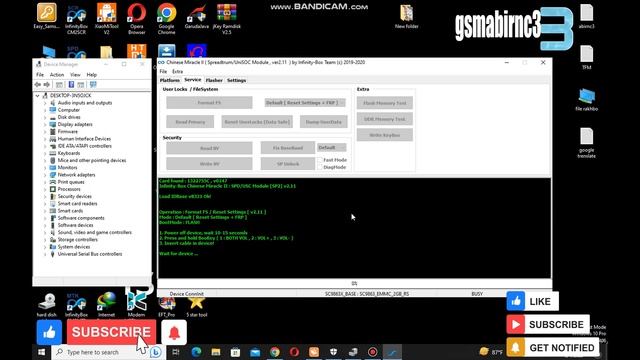Enable the DiagMode checkbox
The image size is (640, 360).
[x=320, y=167]
